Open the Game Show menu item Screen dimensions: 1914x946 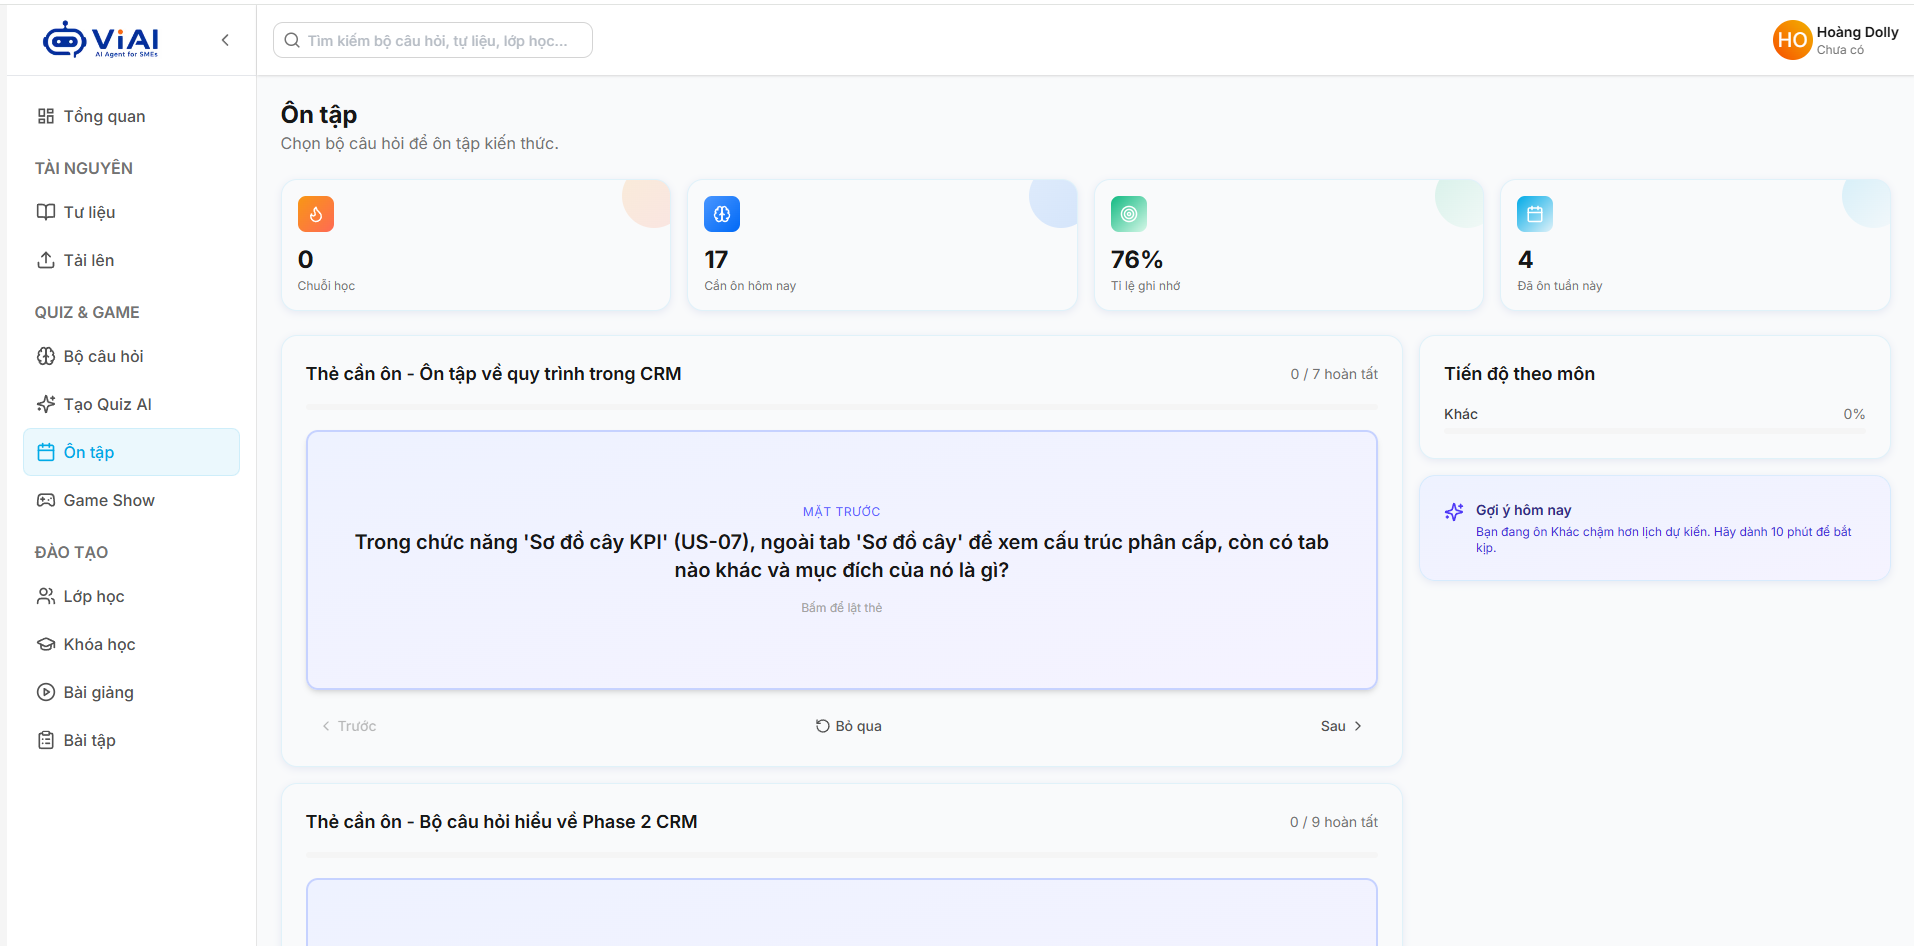(131, 500)
